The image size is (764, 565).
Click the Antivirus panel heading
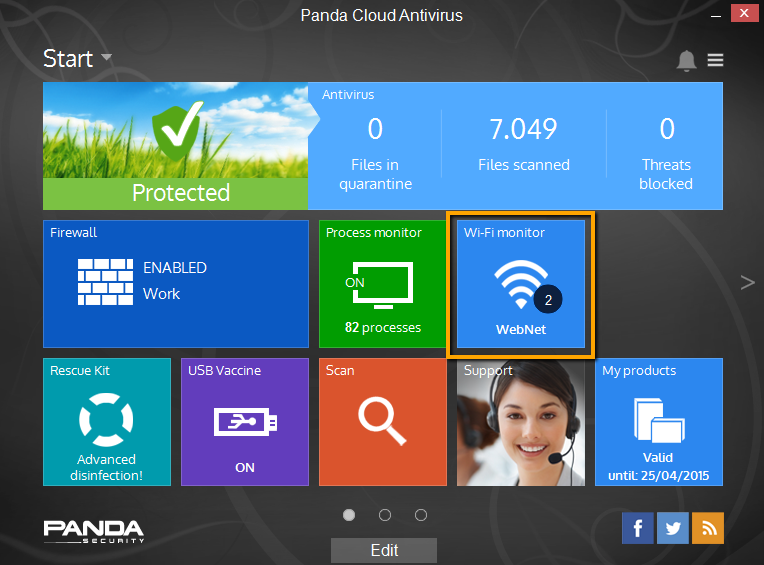point(348,94)
